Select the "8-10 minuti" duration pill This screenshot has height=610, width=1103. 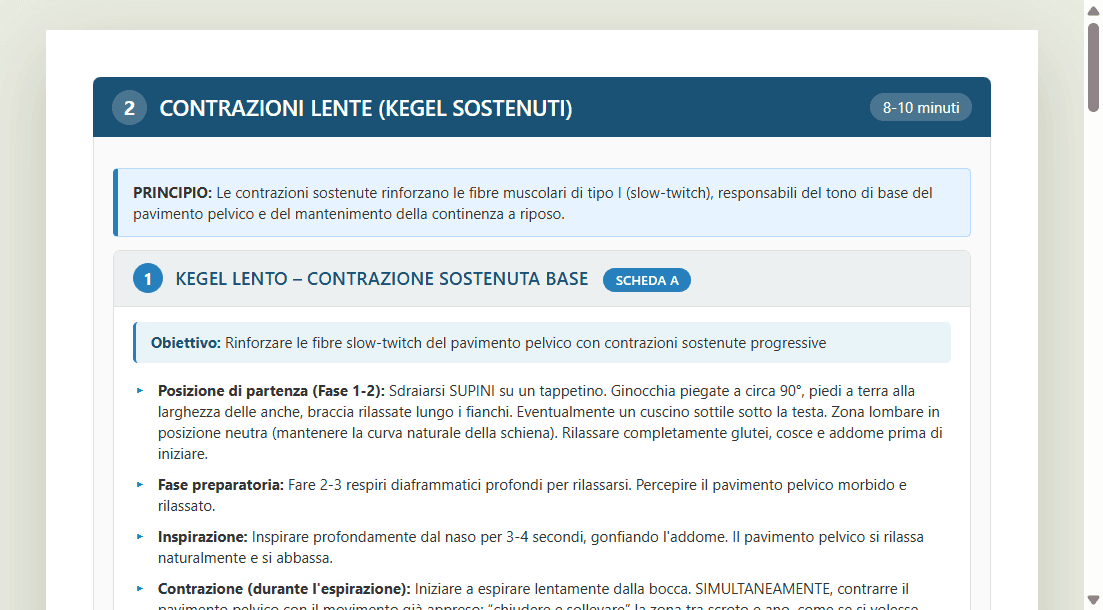[x=920, y=107]
